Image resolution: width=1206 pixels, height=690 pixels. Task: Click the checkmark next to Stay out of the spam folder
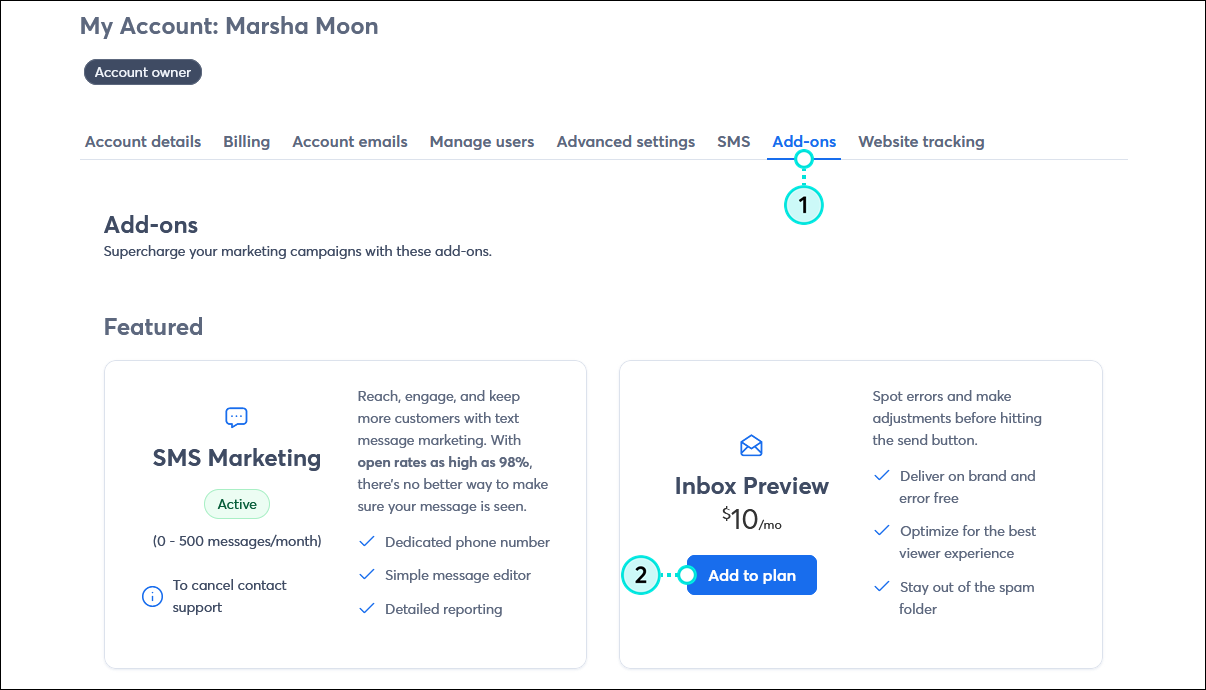882,587
